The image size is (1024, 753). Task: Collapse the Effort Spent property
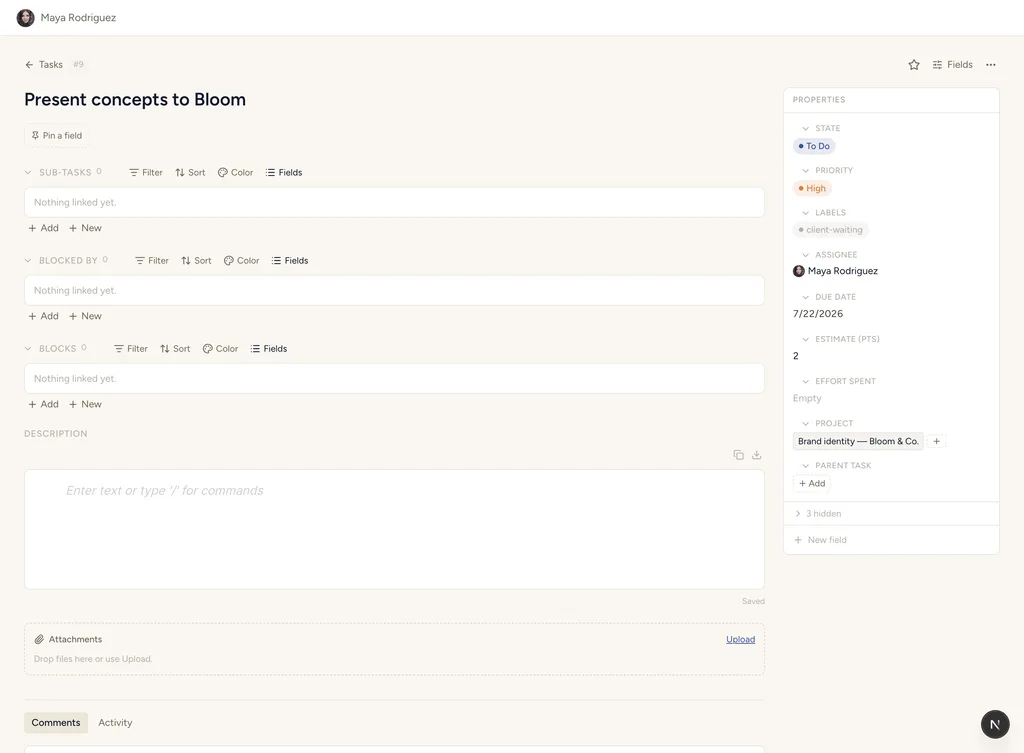[x=805, y=381]
